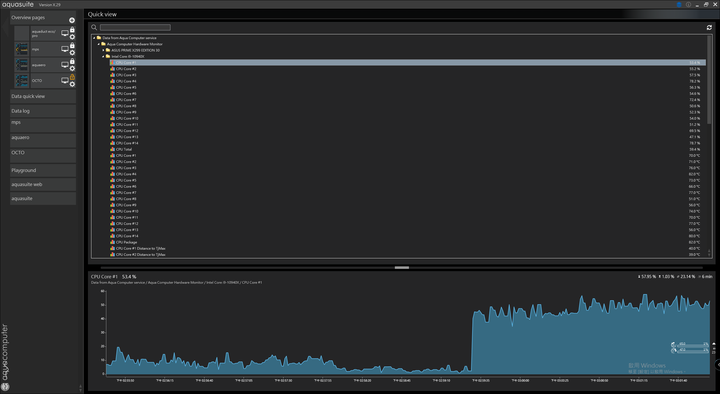This screenshot has height=394, width=720.
Task: Click folder icon of Data from Aqua Computer service
Action: pyautogui.click(x=99, y=38)
